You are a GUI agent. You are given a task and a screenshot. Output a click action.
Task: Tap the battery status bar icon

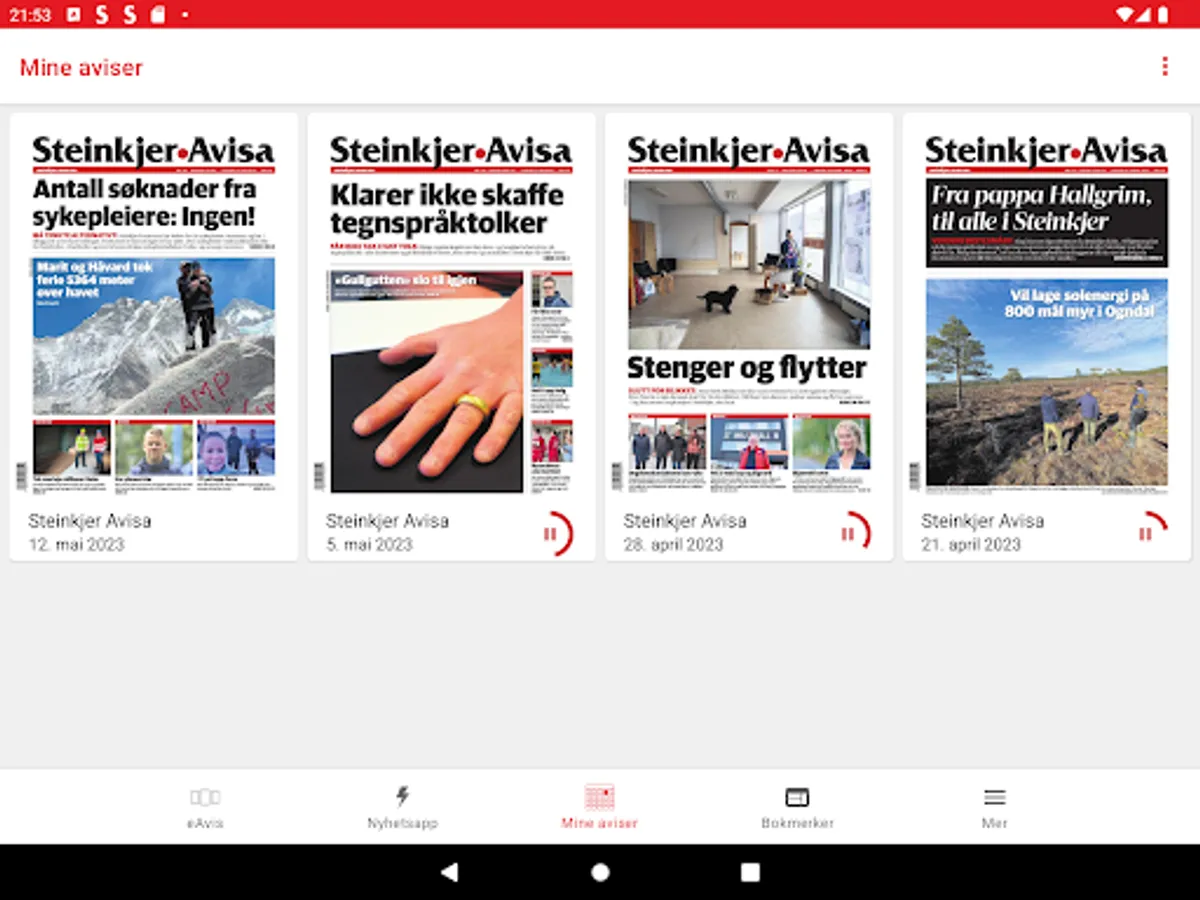[x=1163, y=14]
